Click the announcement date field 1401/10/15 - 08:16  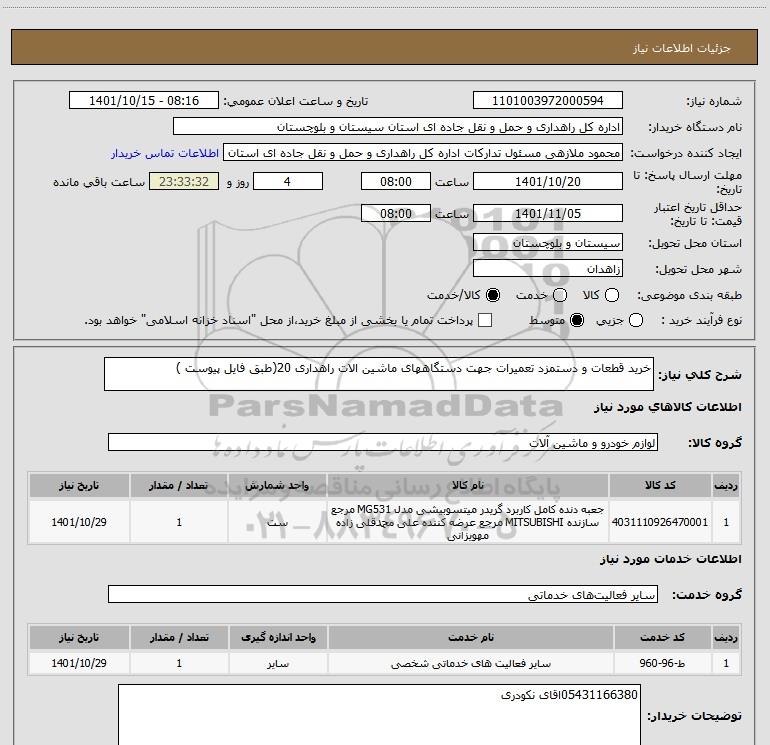tap(144, 100)
